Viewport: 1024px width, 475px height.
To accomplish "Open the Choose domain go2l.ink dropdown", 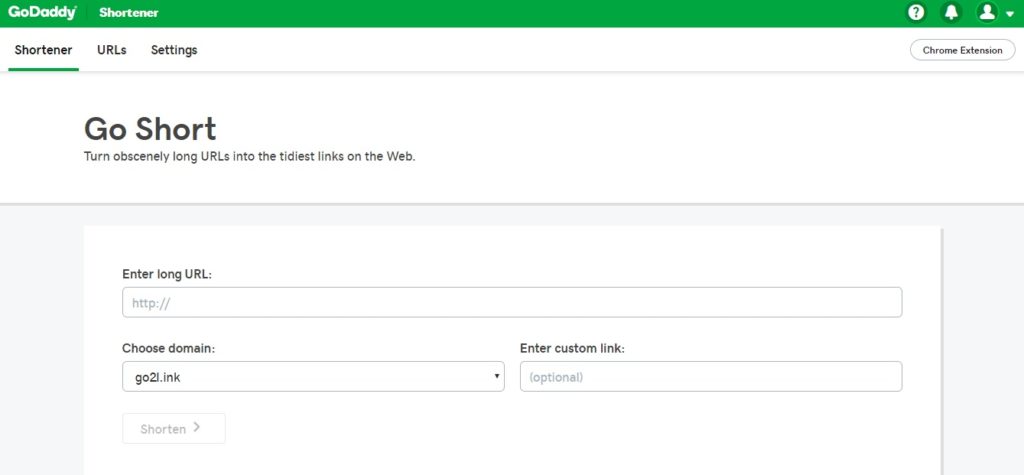I will pos(312,376).
